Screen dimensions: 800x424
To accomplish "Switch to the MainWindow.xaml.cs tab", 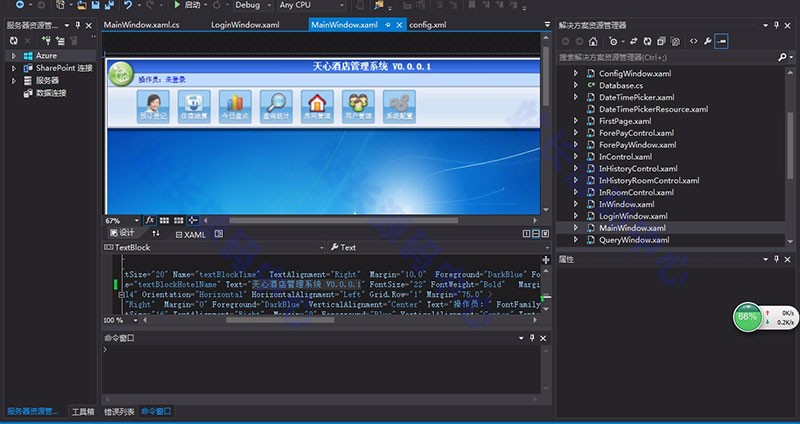I will (141, 25).
